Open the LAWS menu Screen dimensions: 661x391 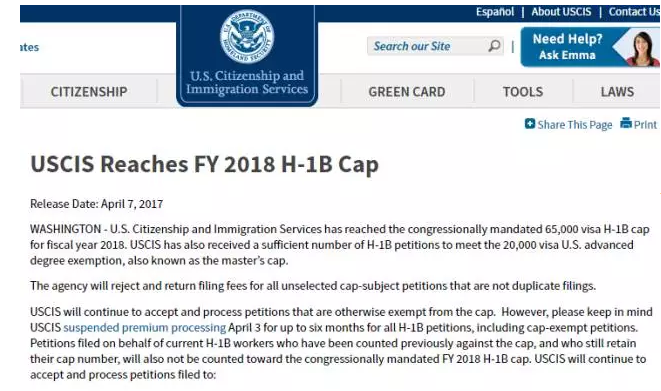coord(617,91)
